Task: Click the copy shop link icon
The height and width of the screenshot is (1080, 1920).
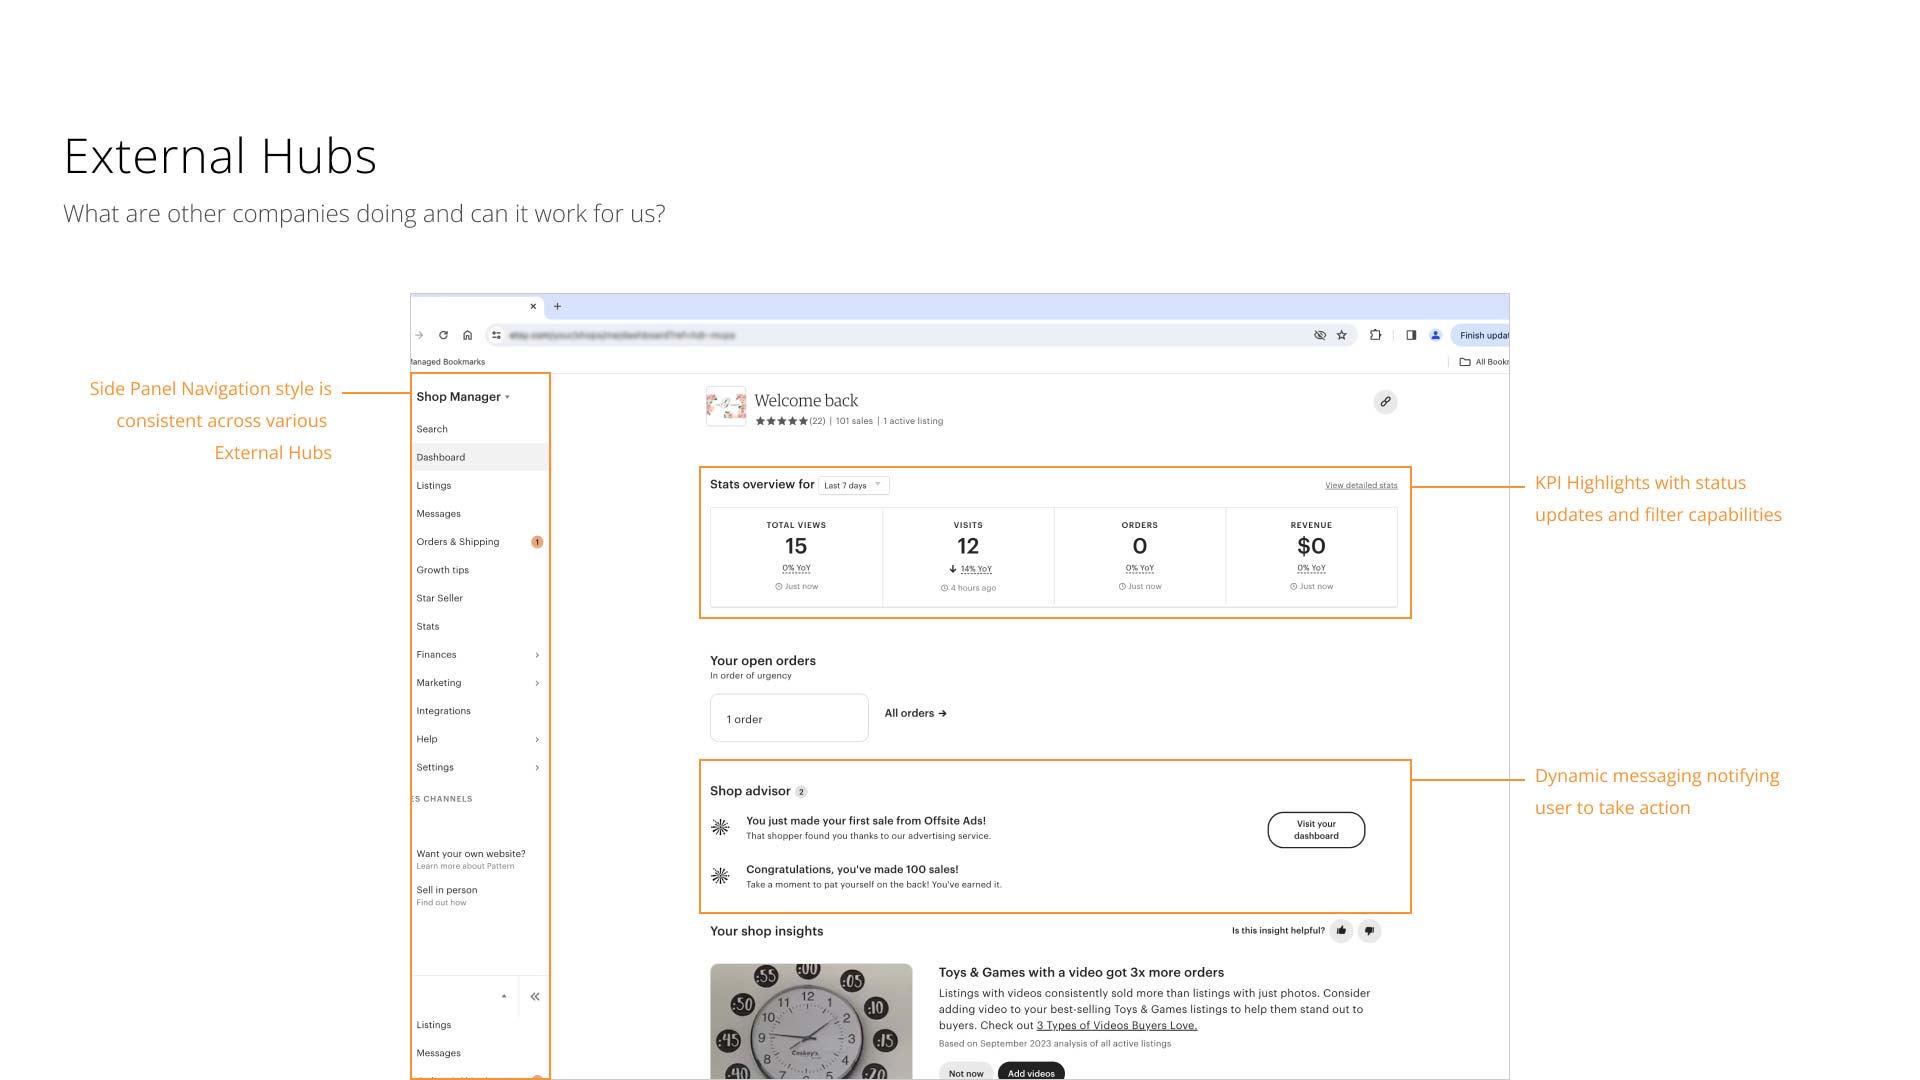Action: click(x=1385, y=402)
